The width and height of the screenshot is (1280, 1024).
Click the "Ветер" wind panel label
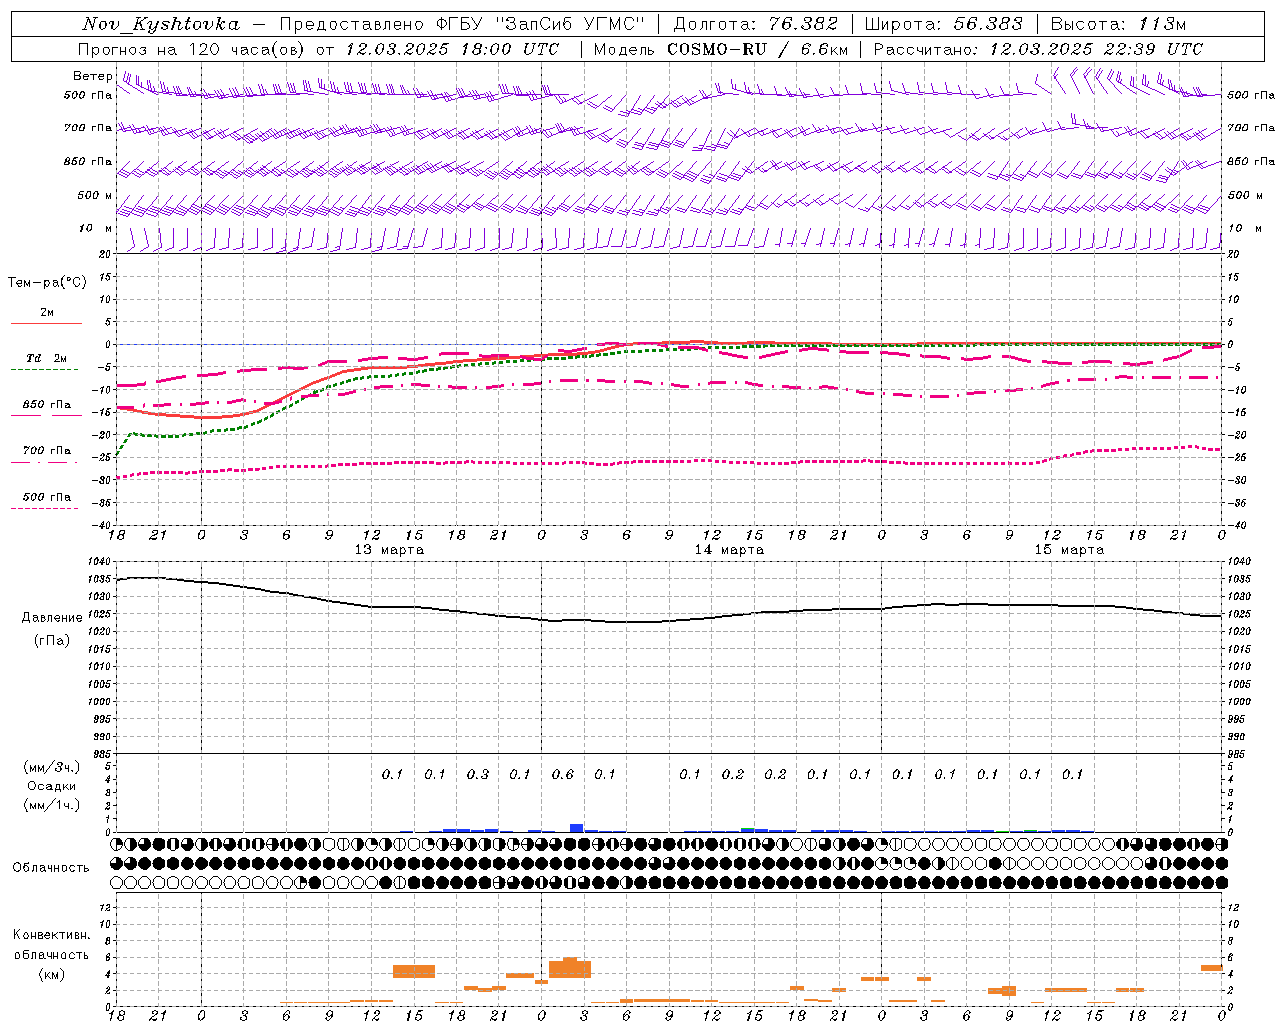92,76
